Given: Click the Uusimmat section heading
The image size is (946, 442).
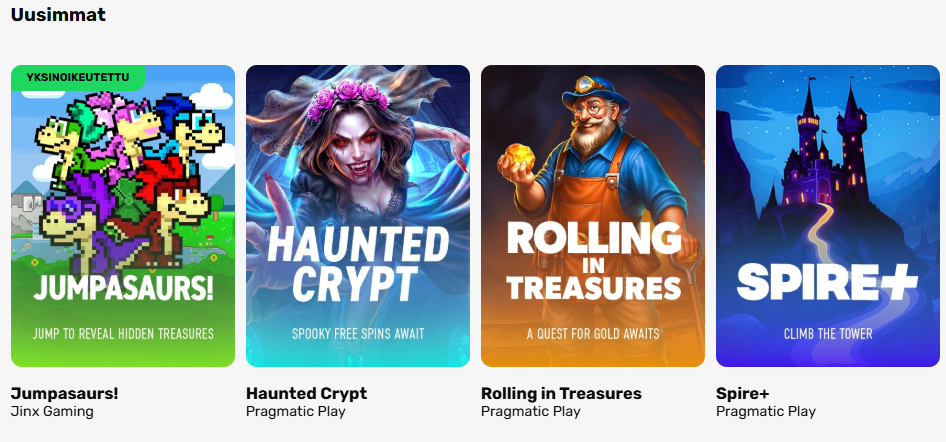Looking at the screenshot, I should pyautogui.click(x=59, y=14).
